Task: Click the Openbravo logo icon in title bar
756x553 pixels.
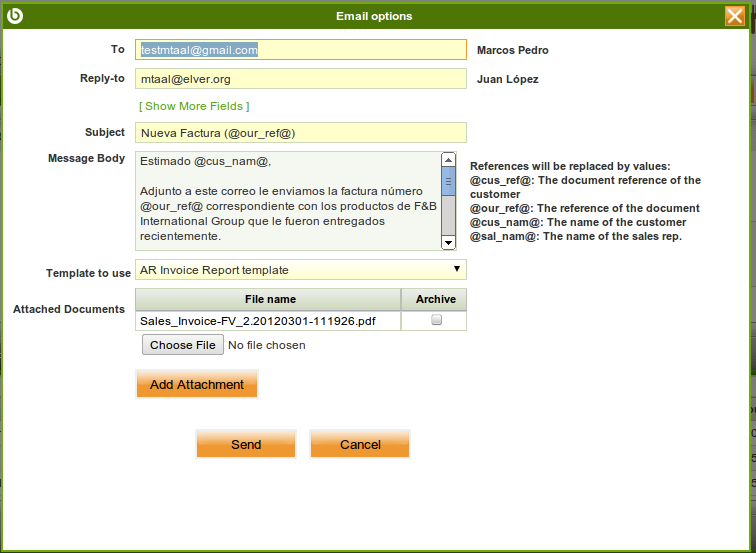Action: 14,15
